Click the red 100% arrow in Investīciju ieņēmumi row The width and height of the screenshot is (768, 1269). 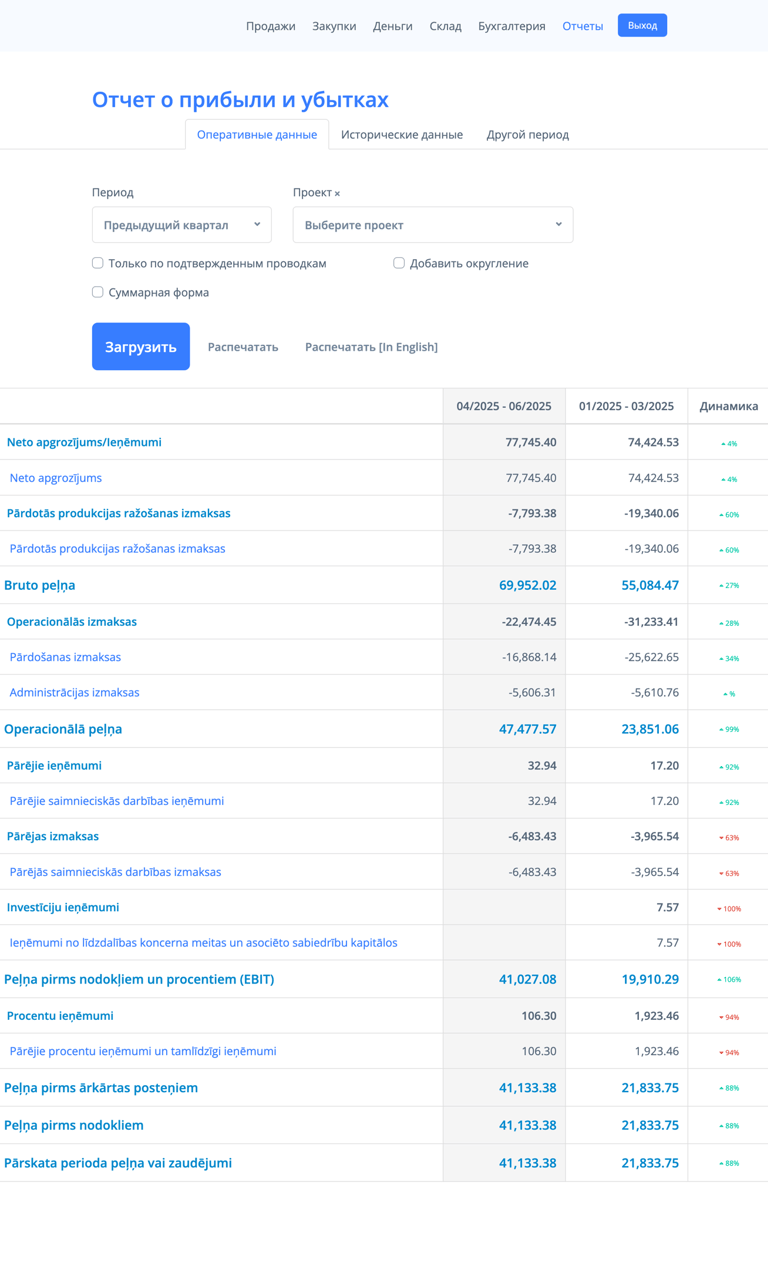tap(728, 909)
